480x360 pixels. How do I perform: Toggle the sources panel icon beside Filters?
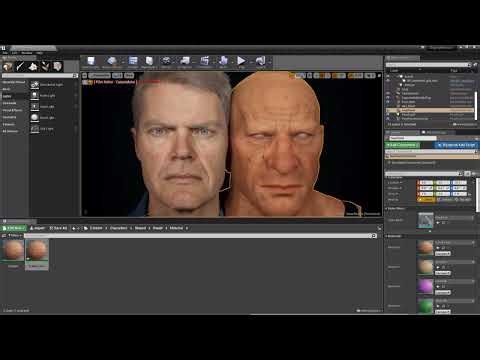point(4,236)
